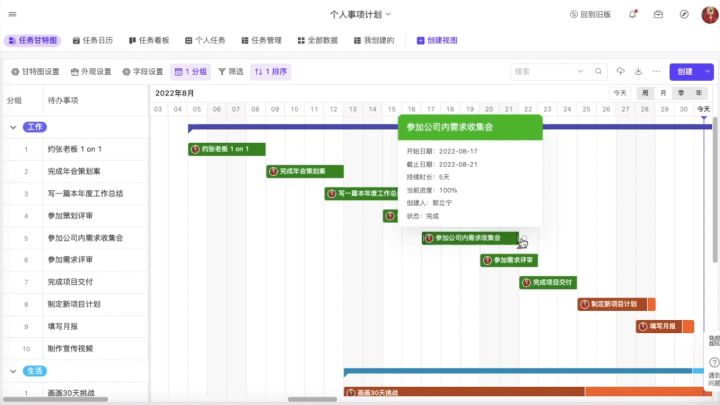Click the inbox icon beside bell
720x405 pixels.
coord(658,14)
